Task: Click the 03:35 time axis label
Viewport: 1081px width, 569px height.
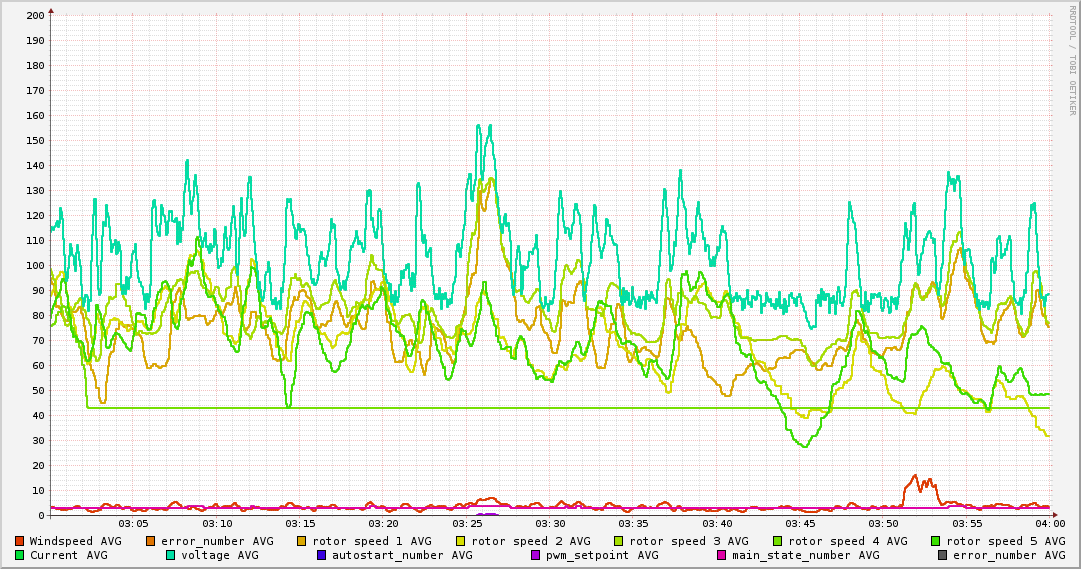Action: point(634,524)
